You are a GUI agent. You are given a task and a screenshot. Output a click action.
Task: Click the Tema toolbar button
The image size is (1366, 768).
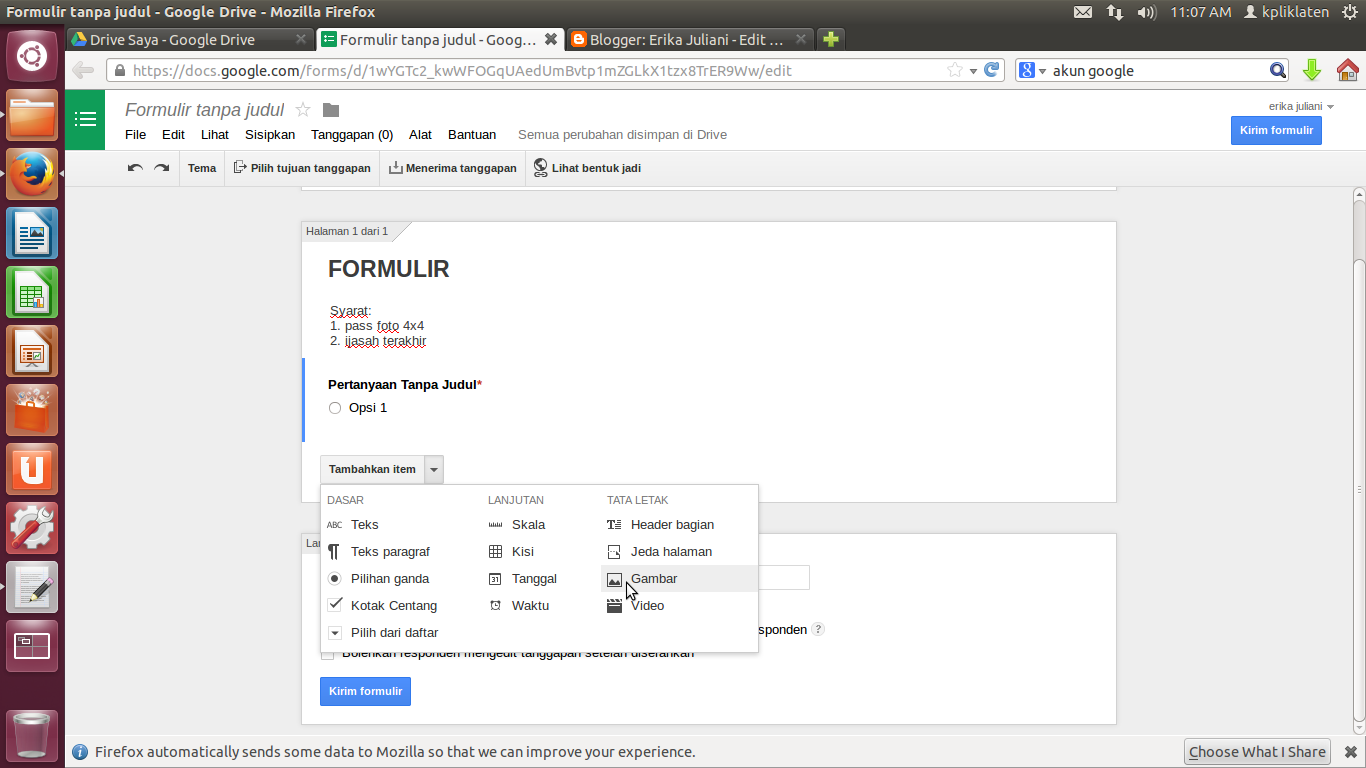(x=202, y=168)
